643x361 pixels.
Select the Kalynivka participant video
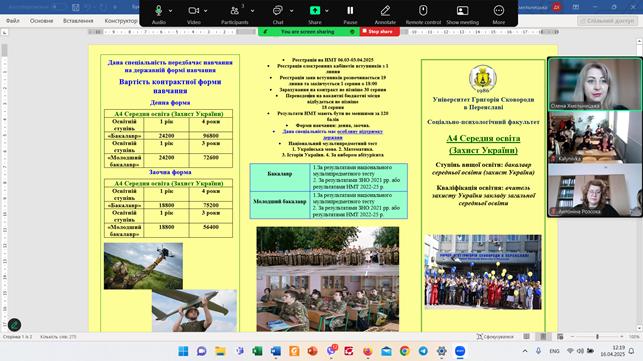pyautogui.click(x=595, y=137)
